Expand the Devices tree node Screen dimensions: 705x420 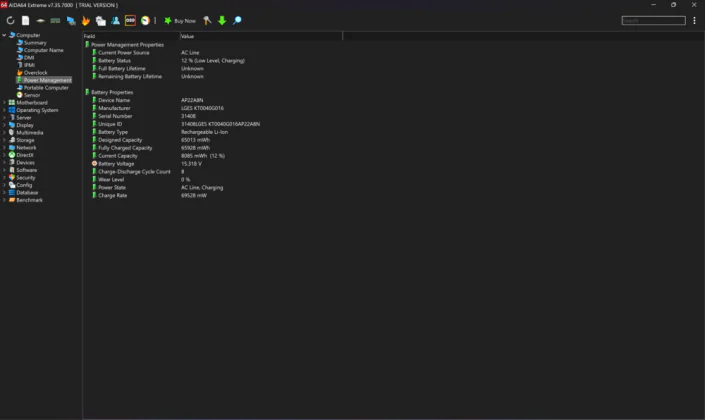click(4, 163)
